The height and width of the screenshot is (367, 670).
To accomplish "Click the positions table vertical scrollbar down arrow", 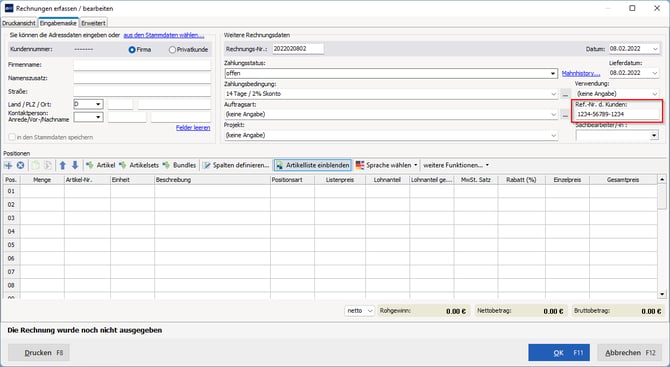I will point(662,294).
